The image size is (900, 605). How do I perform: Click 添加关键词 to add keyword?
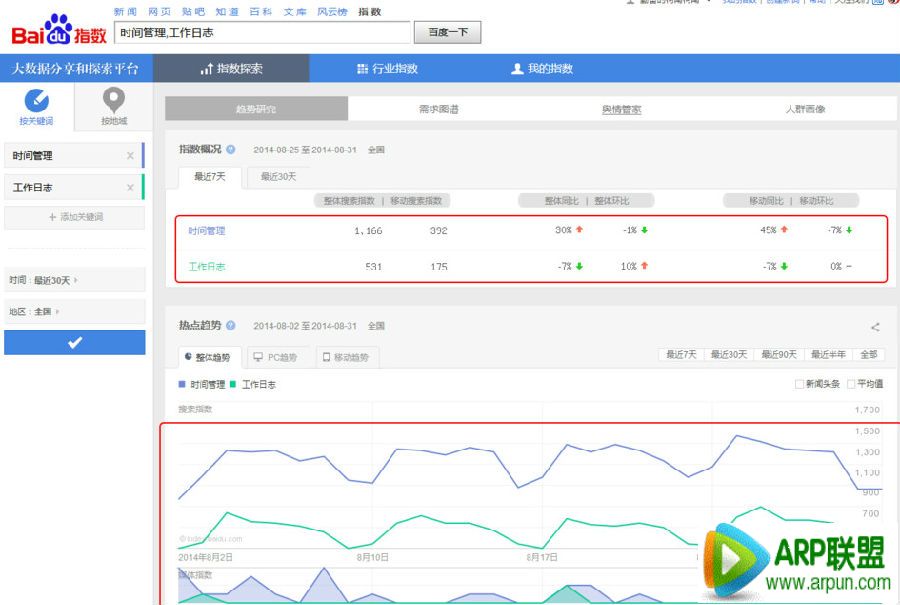(75, 217)
